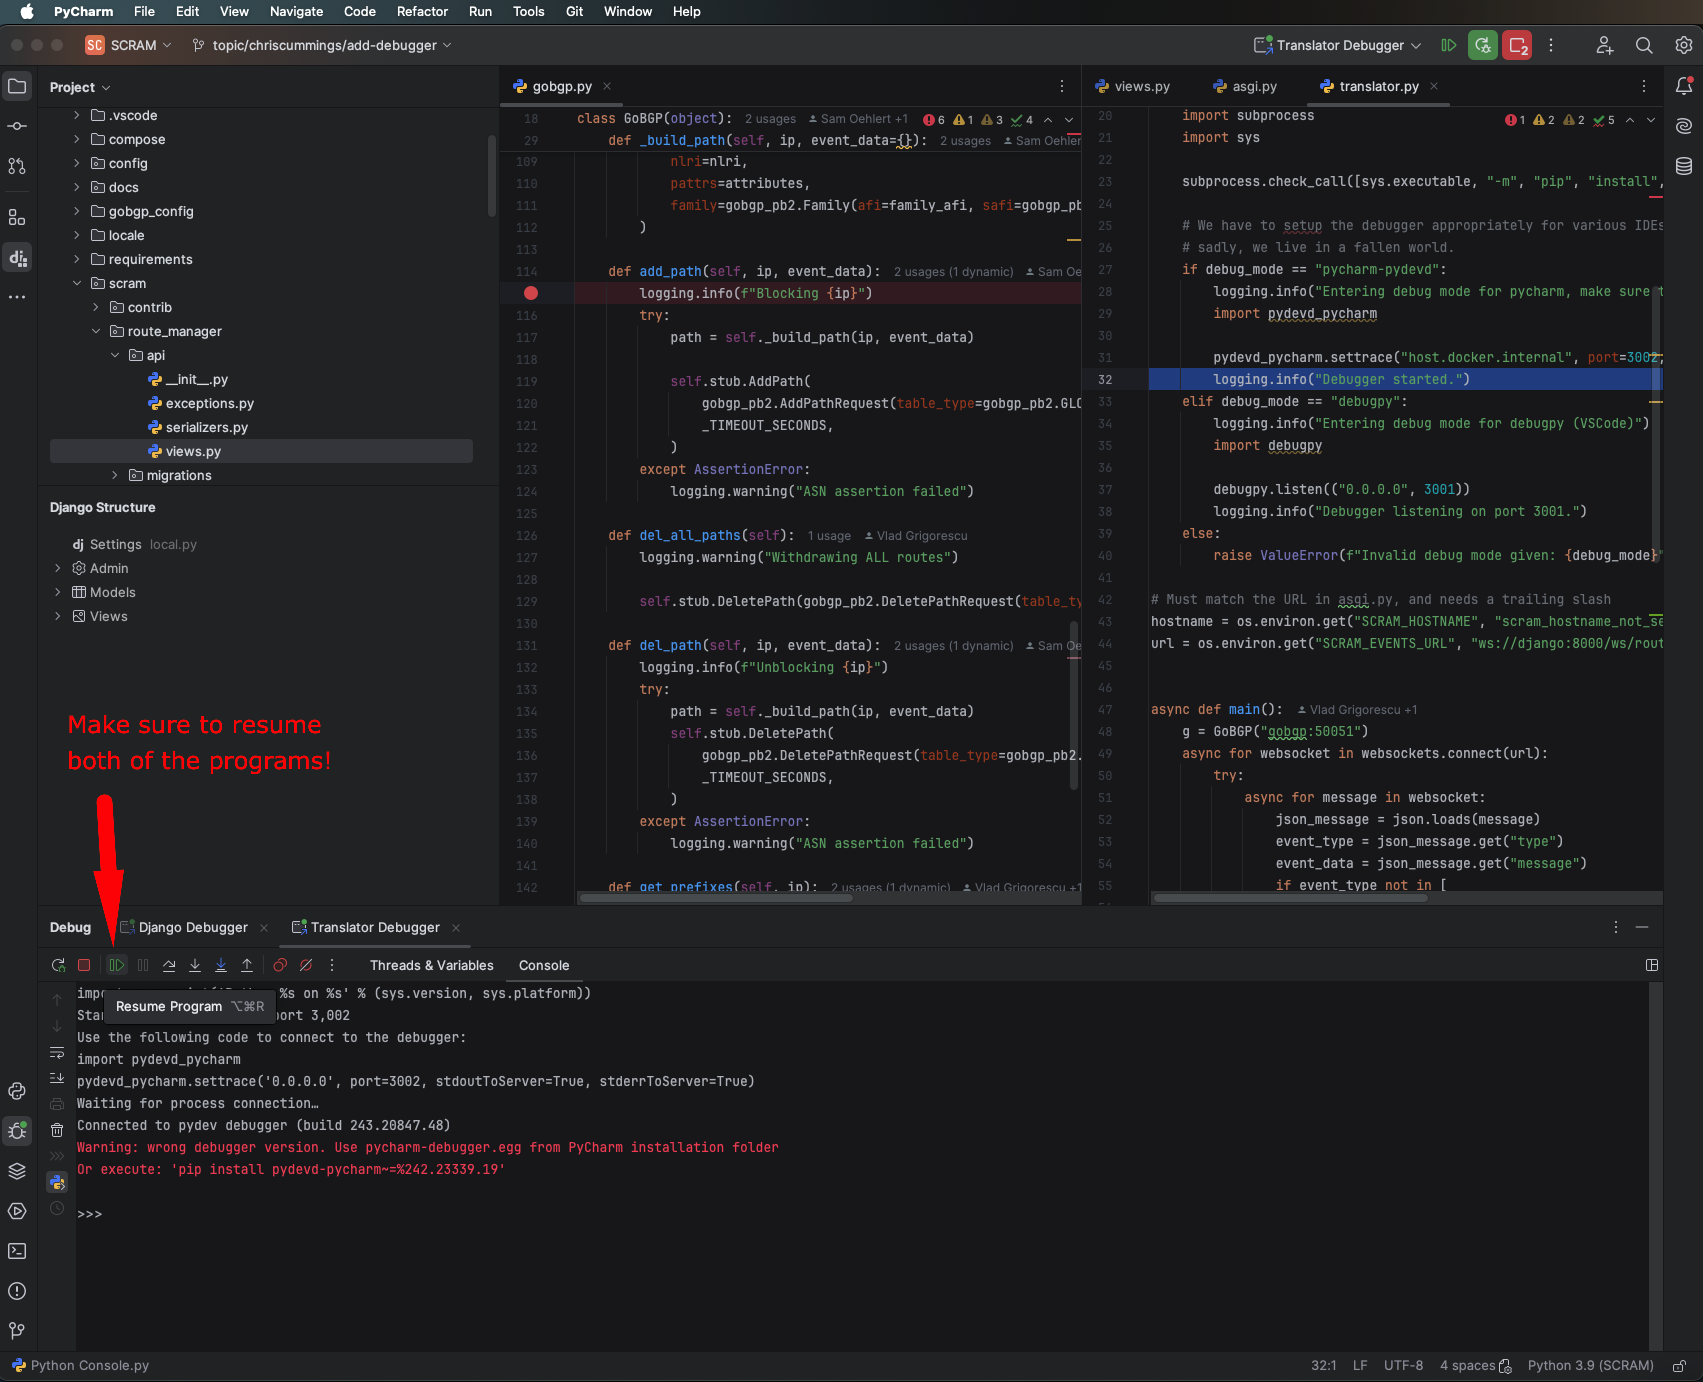1703x1382 pixels.
Task: Click Python 3.9 (SCRAM) interpreter in status bar
Action: 1590,1365
